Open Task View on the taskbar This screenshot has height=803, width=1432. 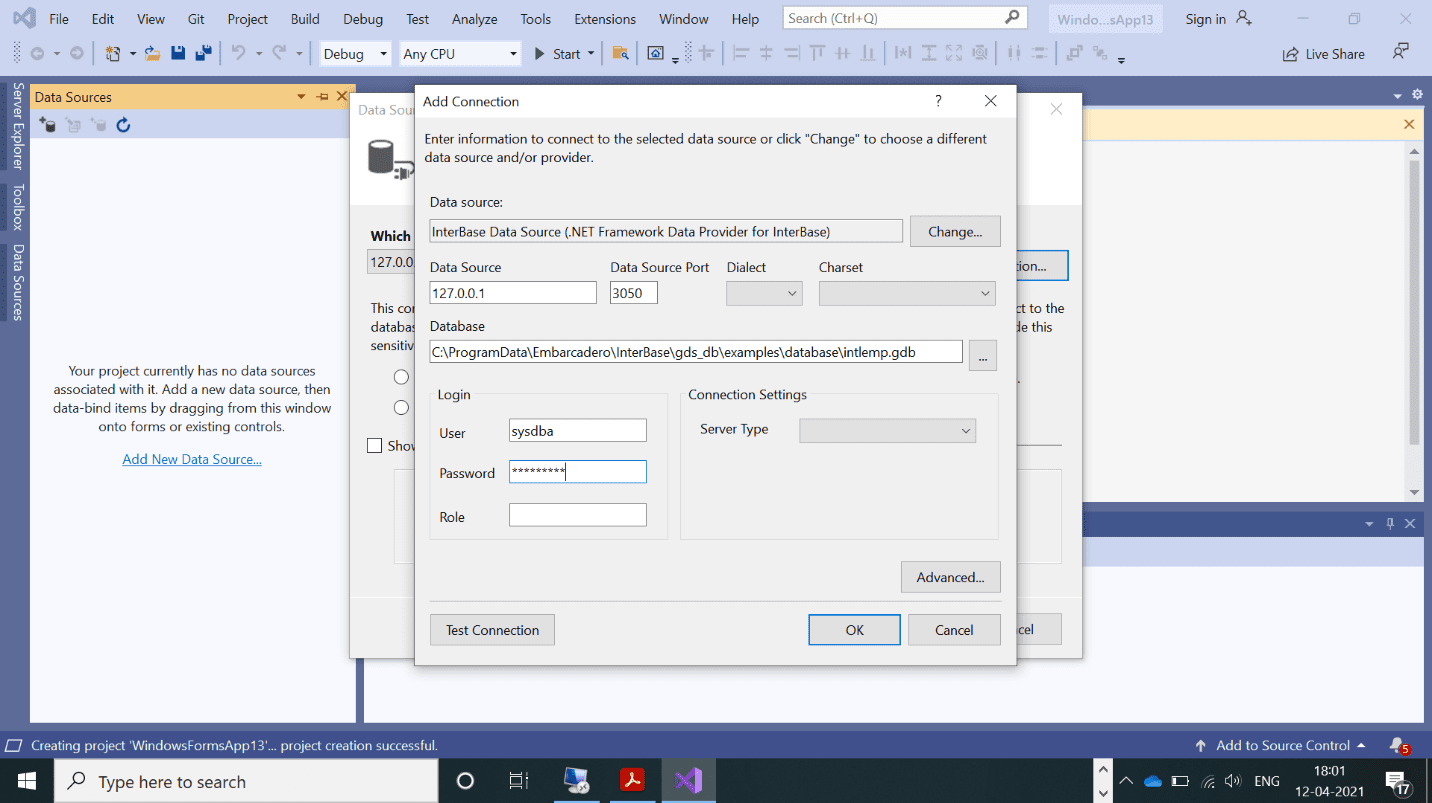click(518, 781)
